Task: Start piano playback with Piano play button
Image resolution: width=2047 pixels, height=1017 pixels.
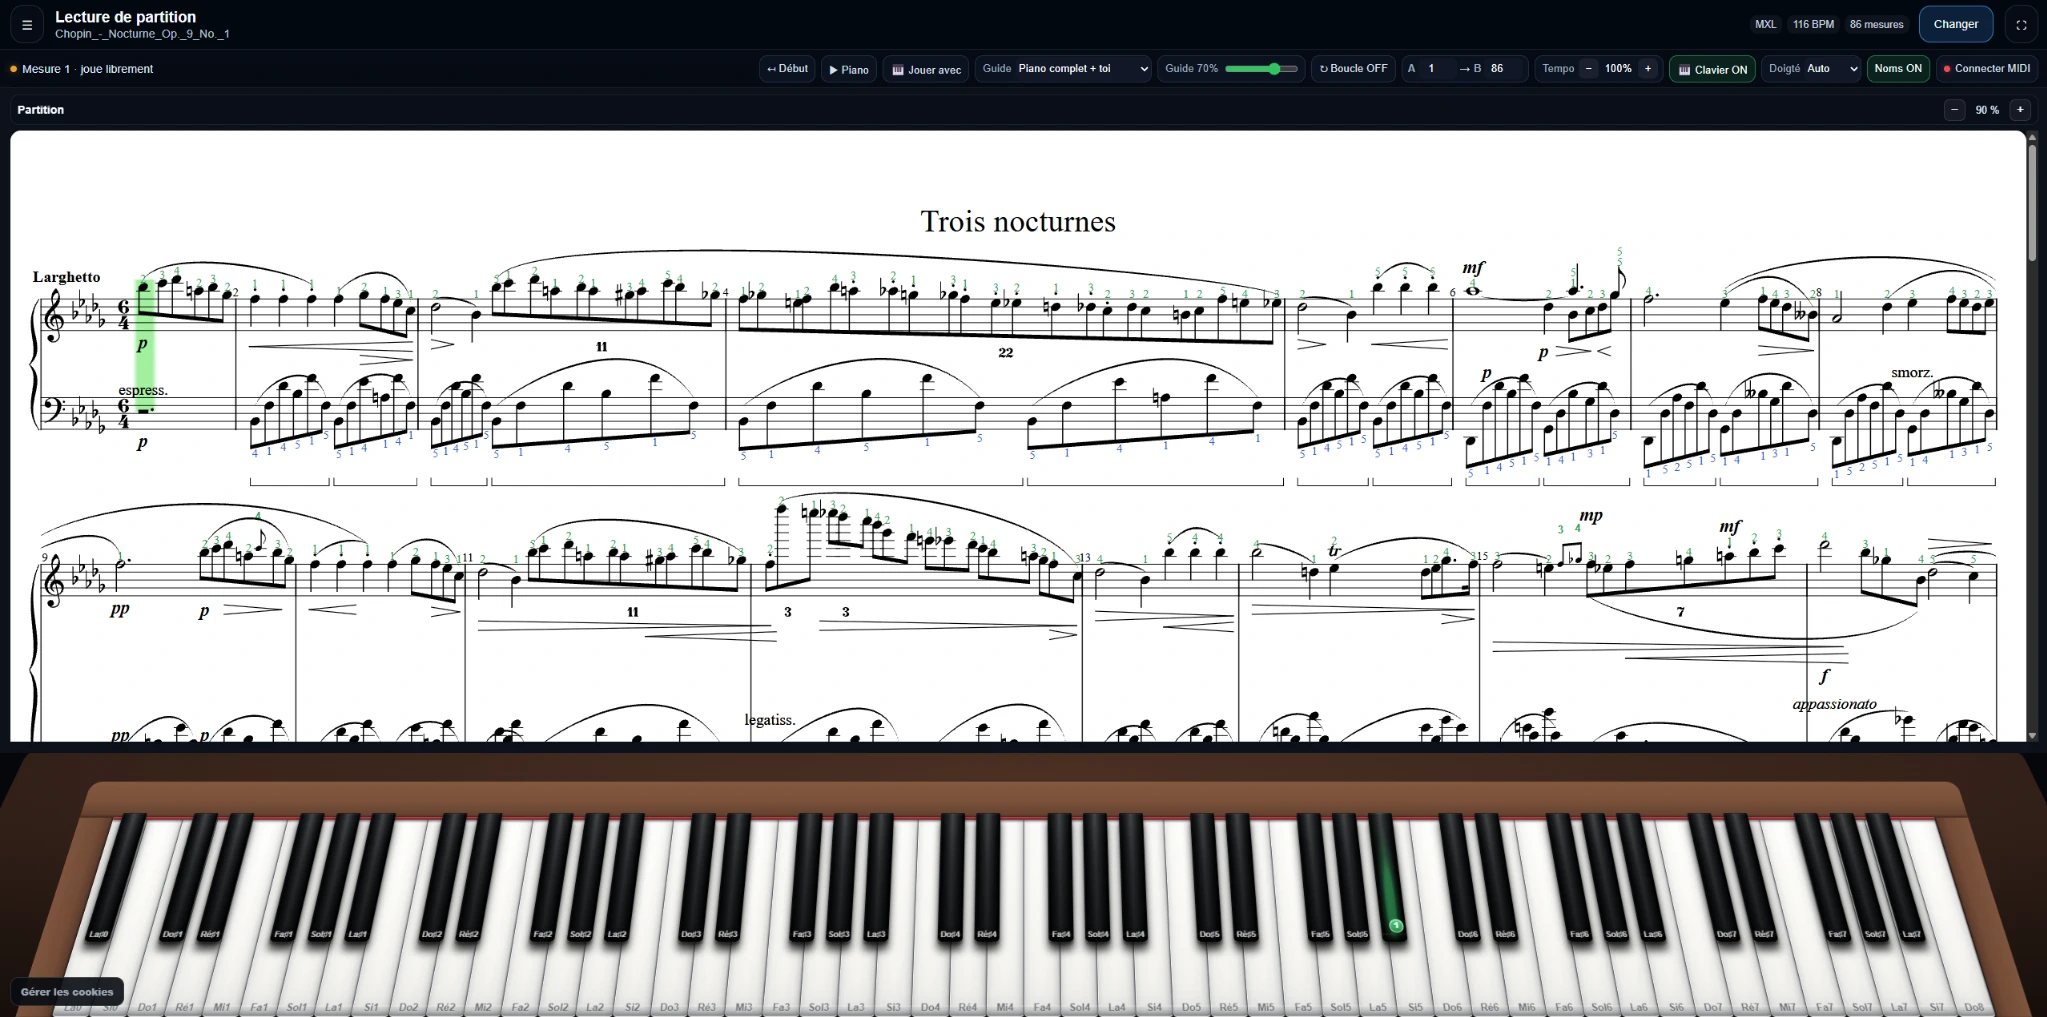Action: pyautogui.click(x=849, y=69)
